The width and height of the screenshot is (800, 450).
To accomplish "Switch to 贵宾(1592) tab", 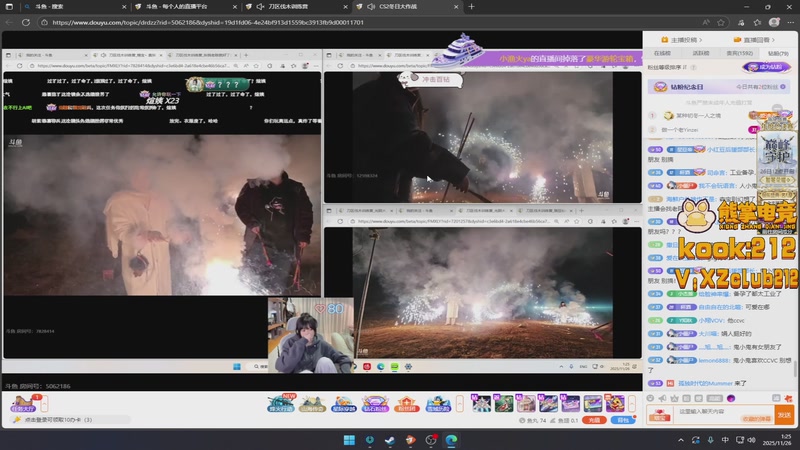I will click(739, 53).
